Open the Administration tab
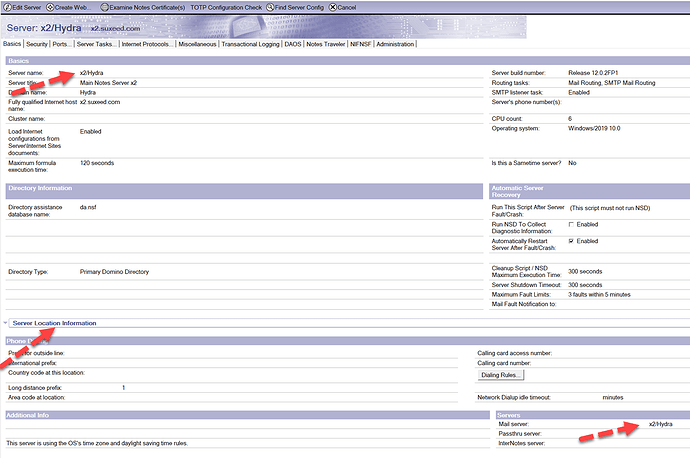The width and height of the screenshot is (690, 458). (395, 44)
